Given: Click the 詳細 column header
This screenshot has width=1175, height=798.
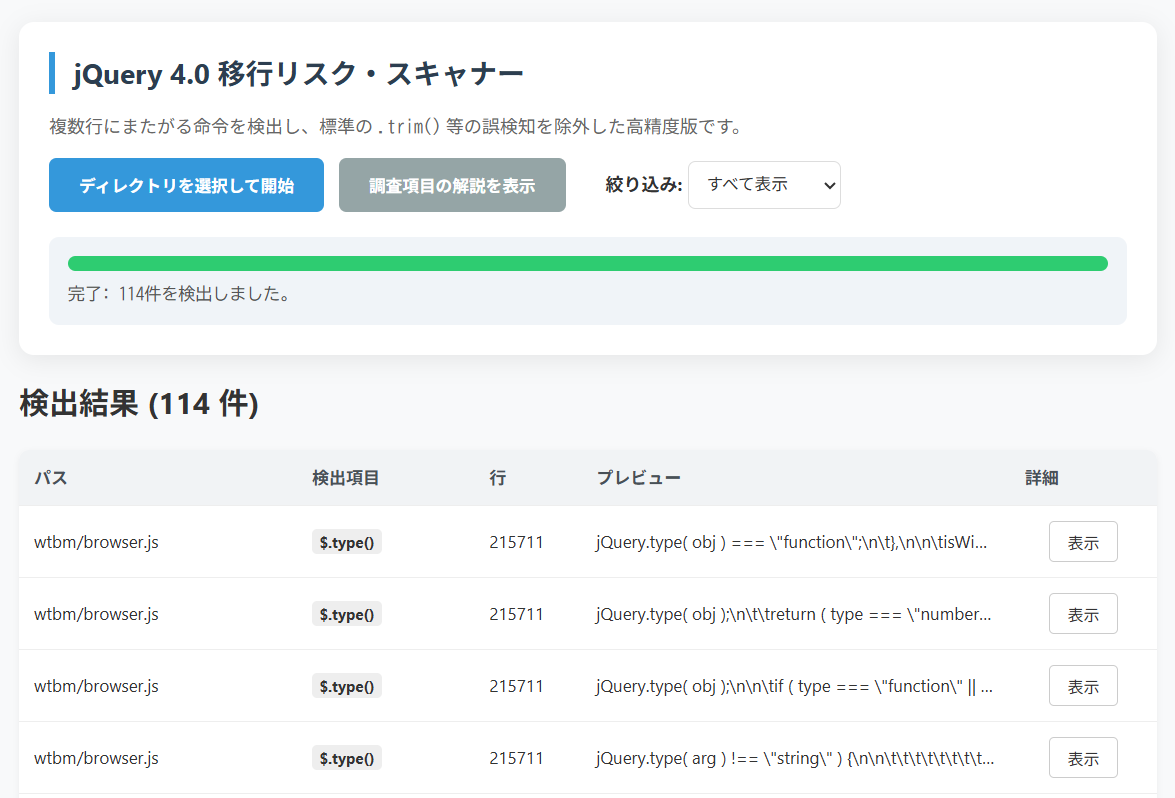Looking at the screenshot, I should (1042, 478).
